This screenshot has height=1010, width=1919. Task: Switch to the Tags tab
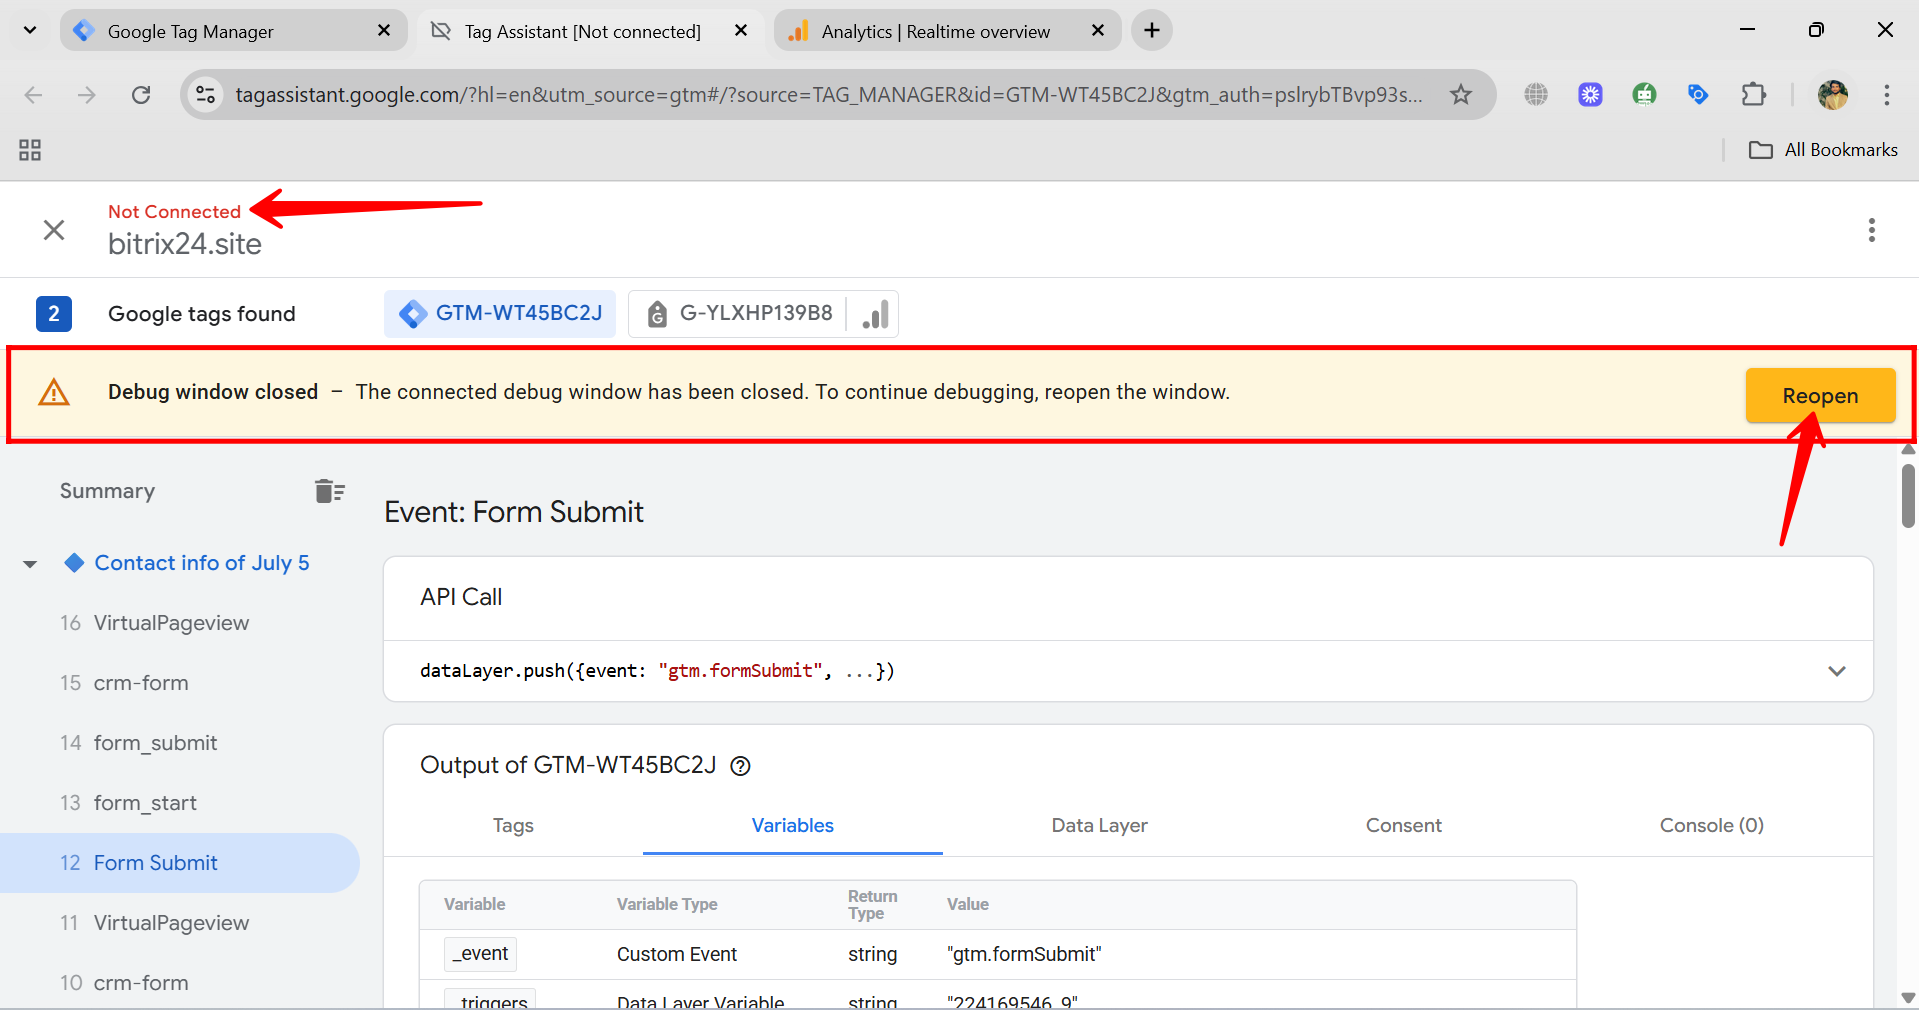point(513,825)
